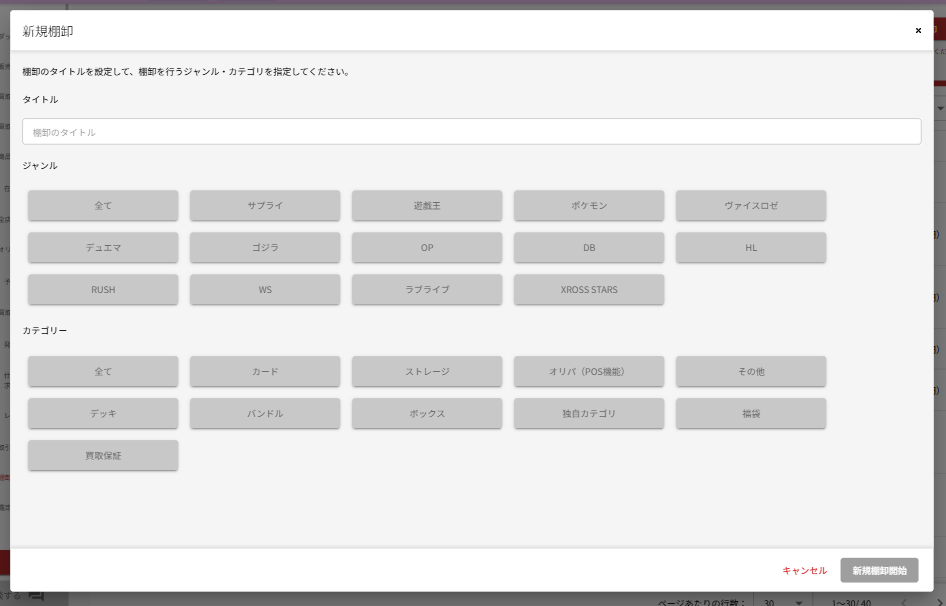Toggle the デュエマ genre button

[x=103, y=248]
